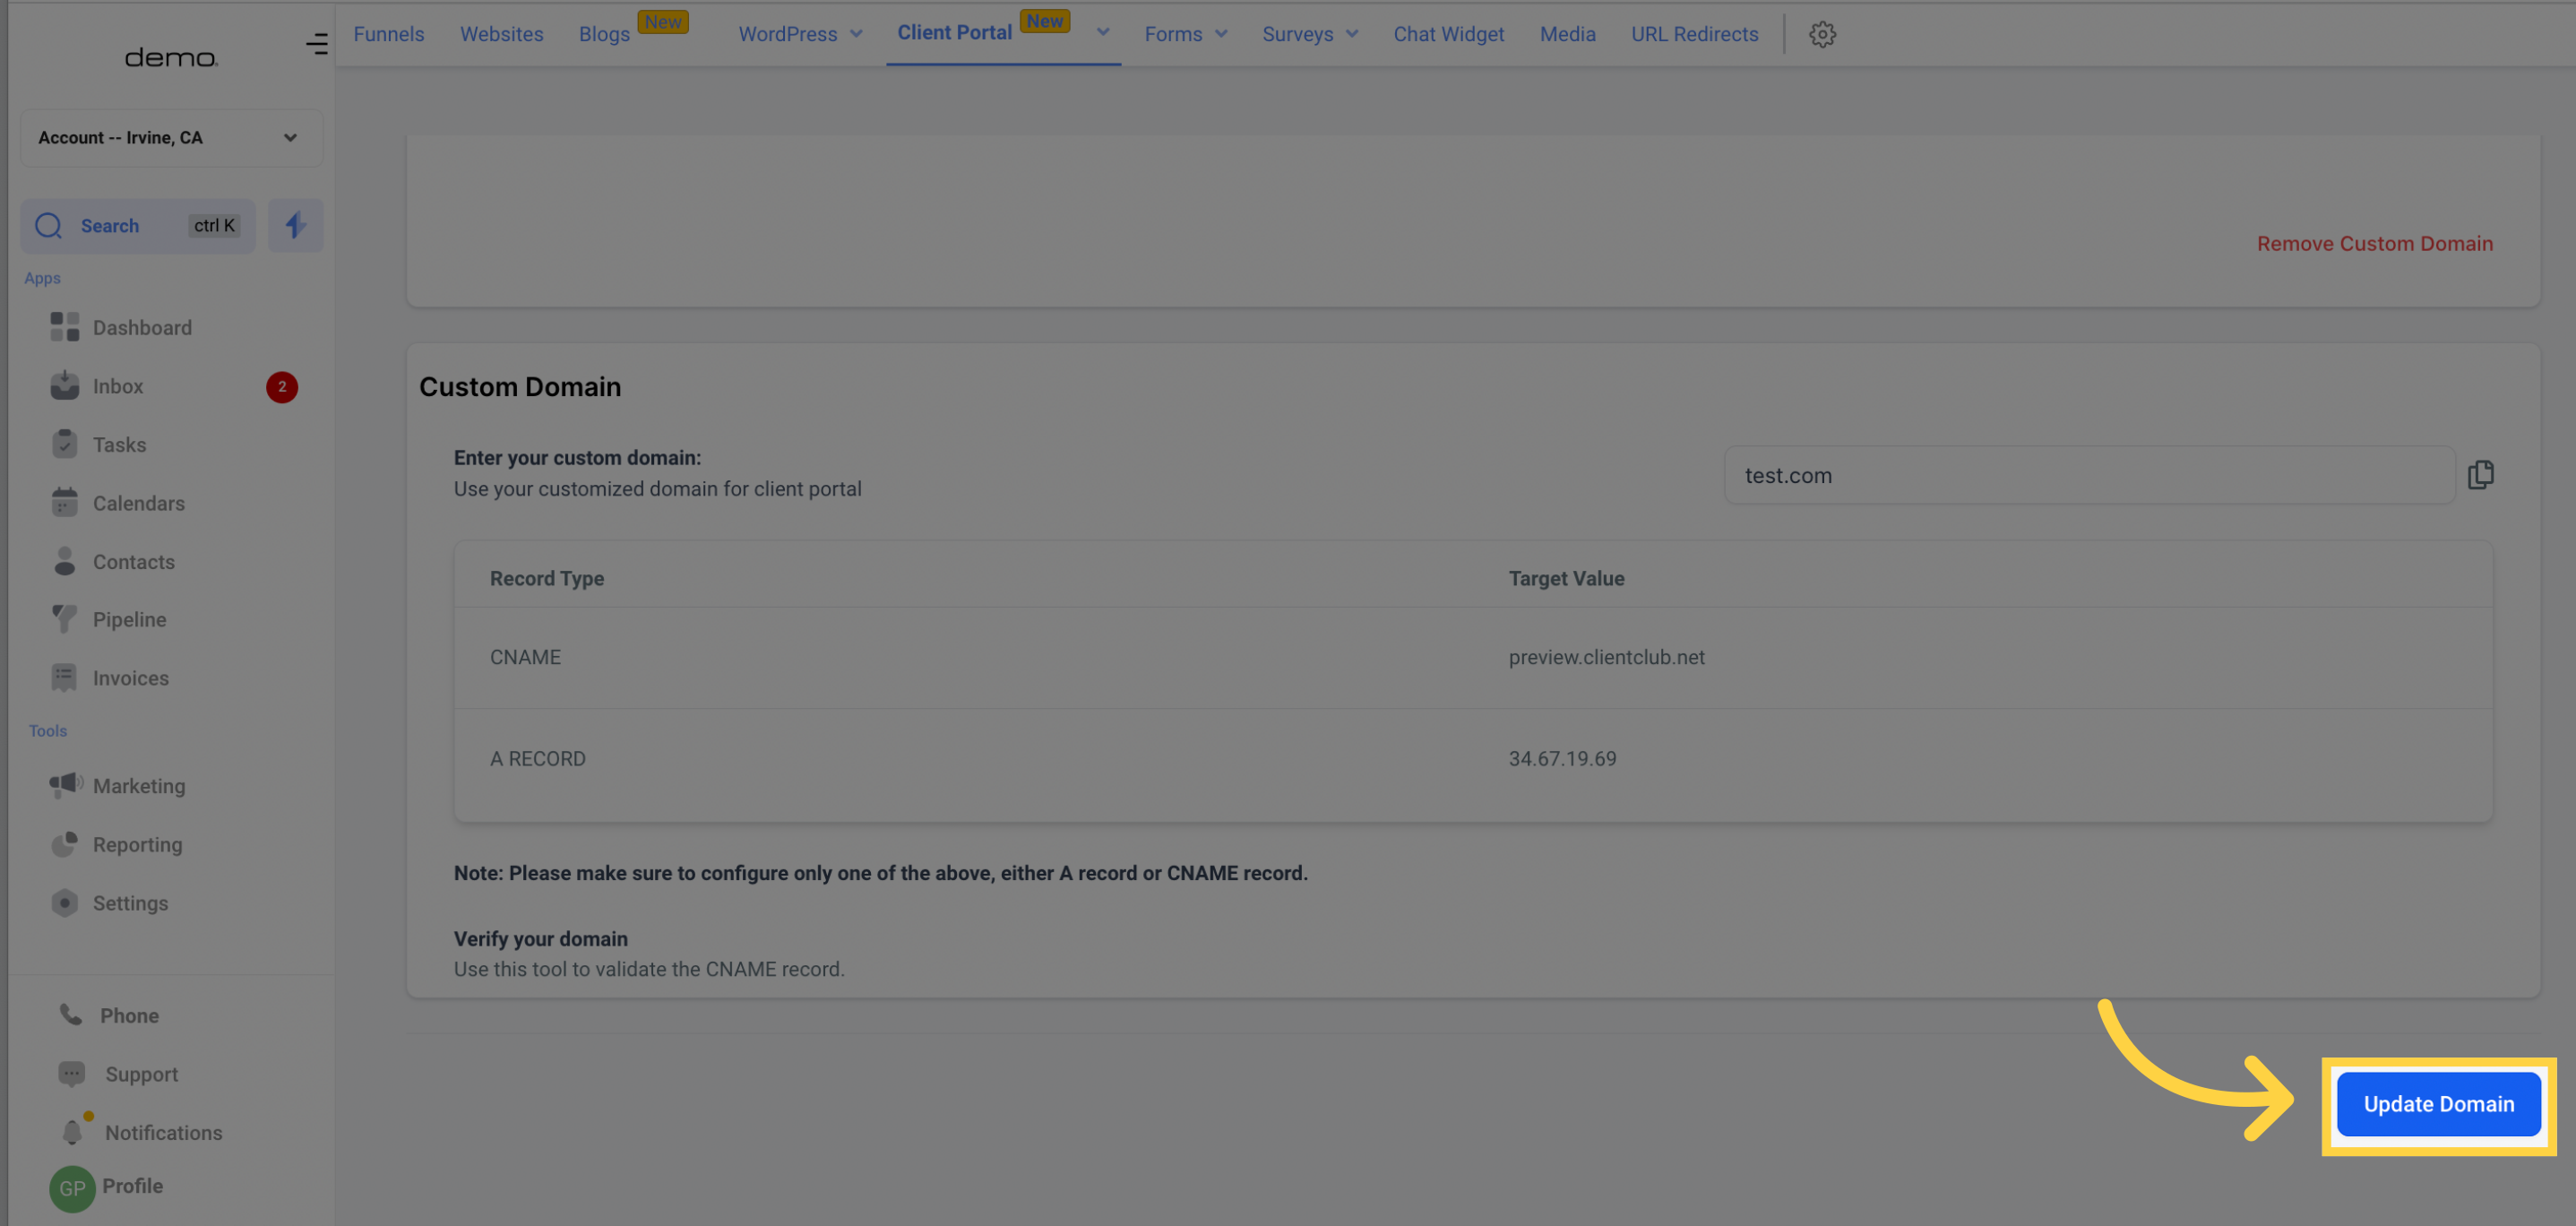Viewport: 2576px width, 1226px height.
Task: Open Marketing megaphone item
Action: coord(138,786)
